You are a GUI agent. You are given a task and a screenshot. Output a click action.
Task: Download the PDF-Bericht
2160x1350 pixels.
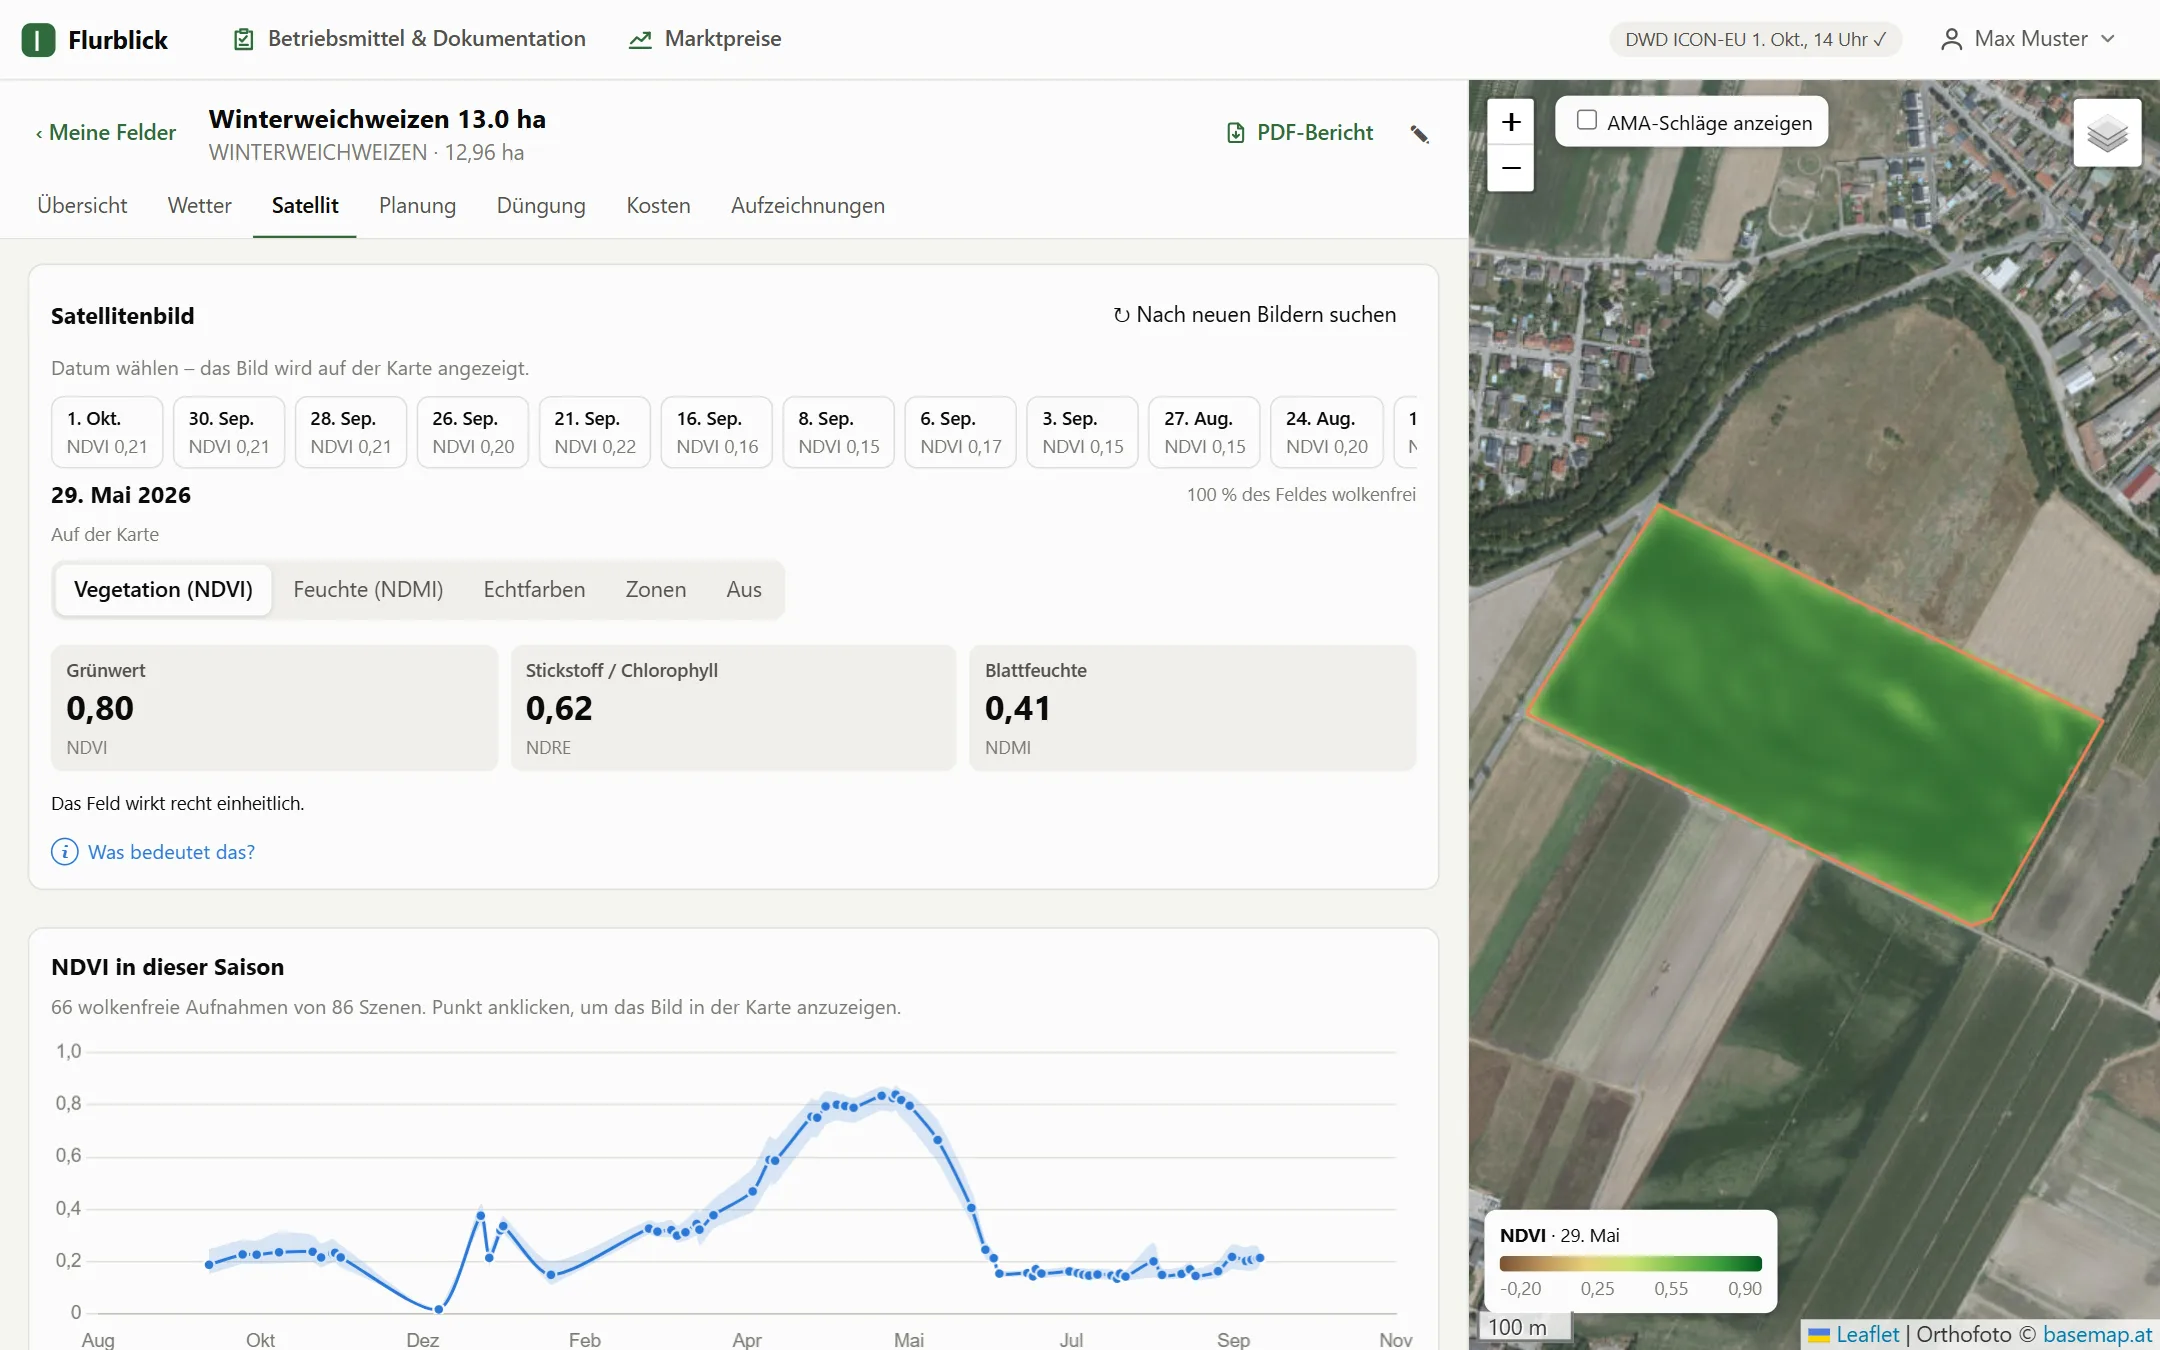tap(1300, 132)
